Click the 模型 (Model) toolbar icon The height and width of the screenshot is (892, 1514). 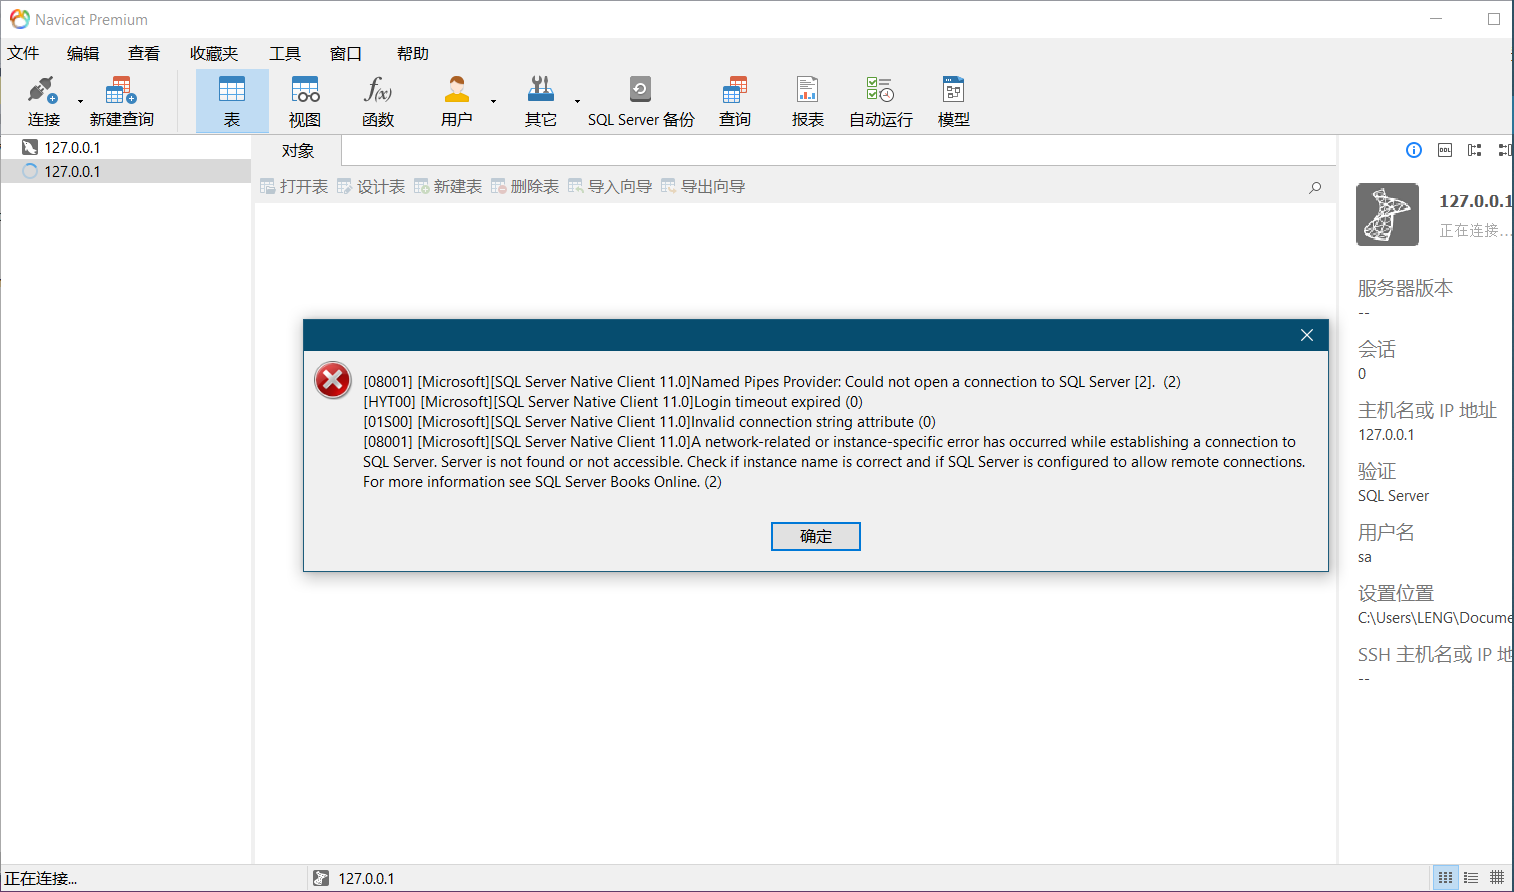pyautogui.click(x=954, y=101)
